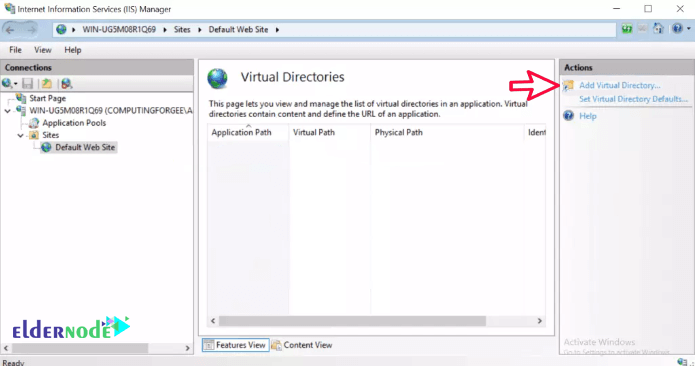
Task: Select Start Page in Connections tree
Action: 48,98
